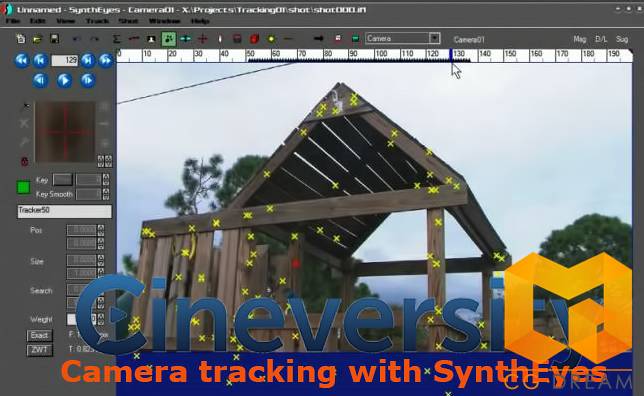Toggle the red lock icon beside mini-view
This screenshot has height=396, width=644.
[x=25, y=161]
